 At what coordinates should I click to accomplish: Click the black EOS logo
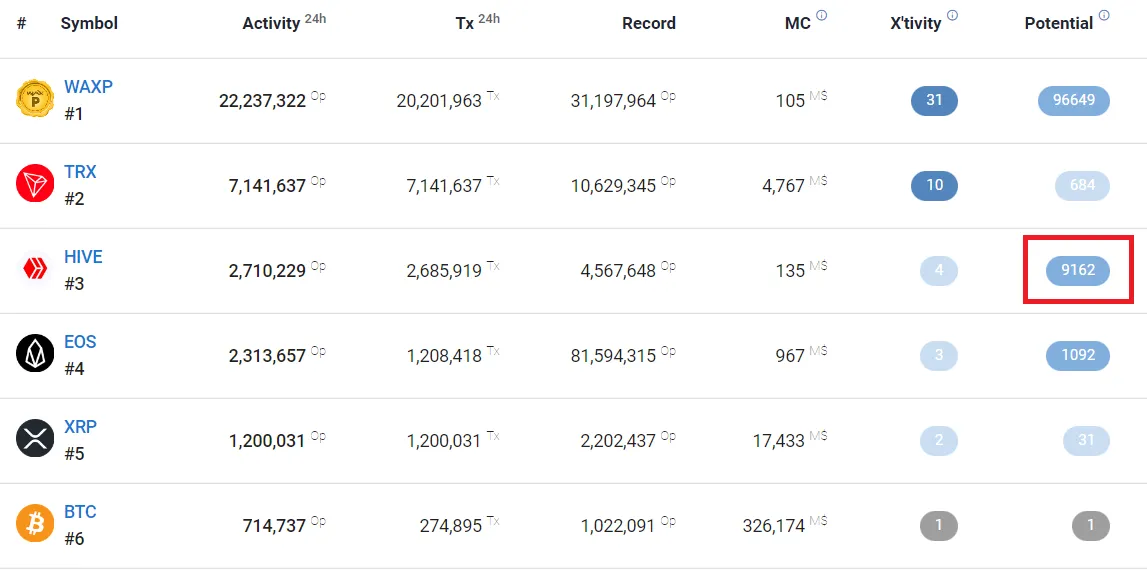pyautogui.click(x=35, y=354)
